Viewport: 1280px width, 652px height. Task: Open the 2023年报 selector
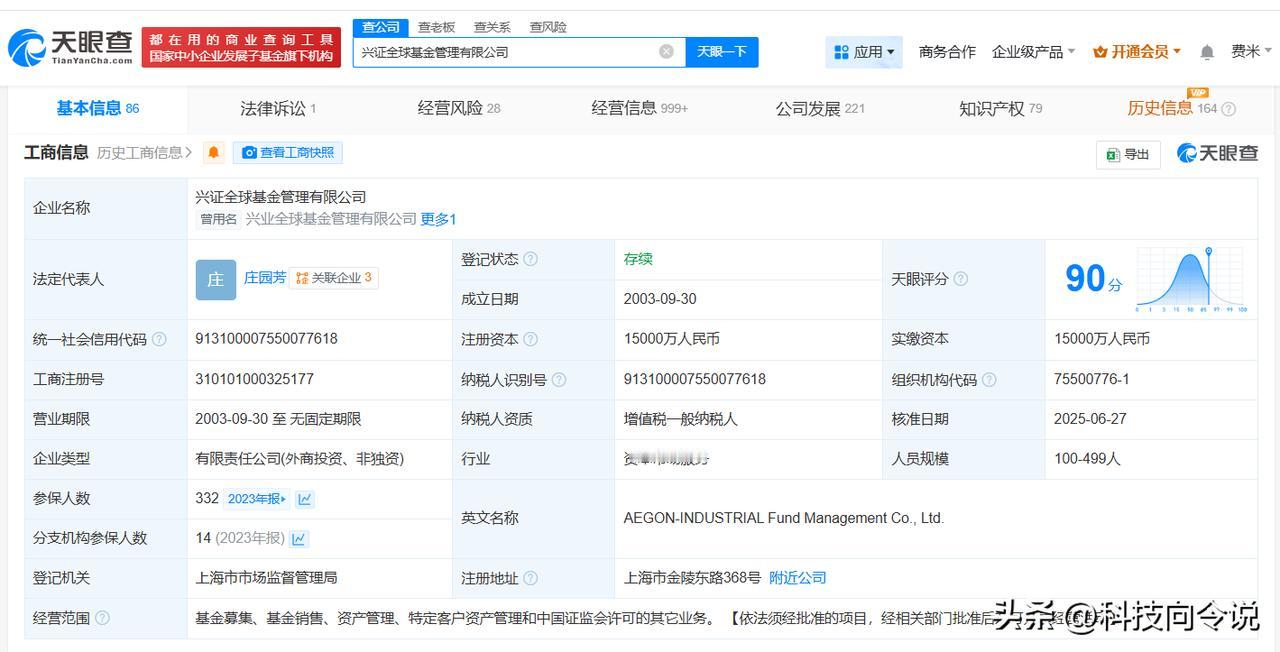(257, 499)
